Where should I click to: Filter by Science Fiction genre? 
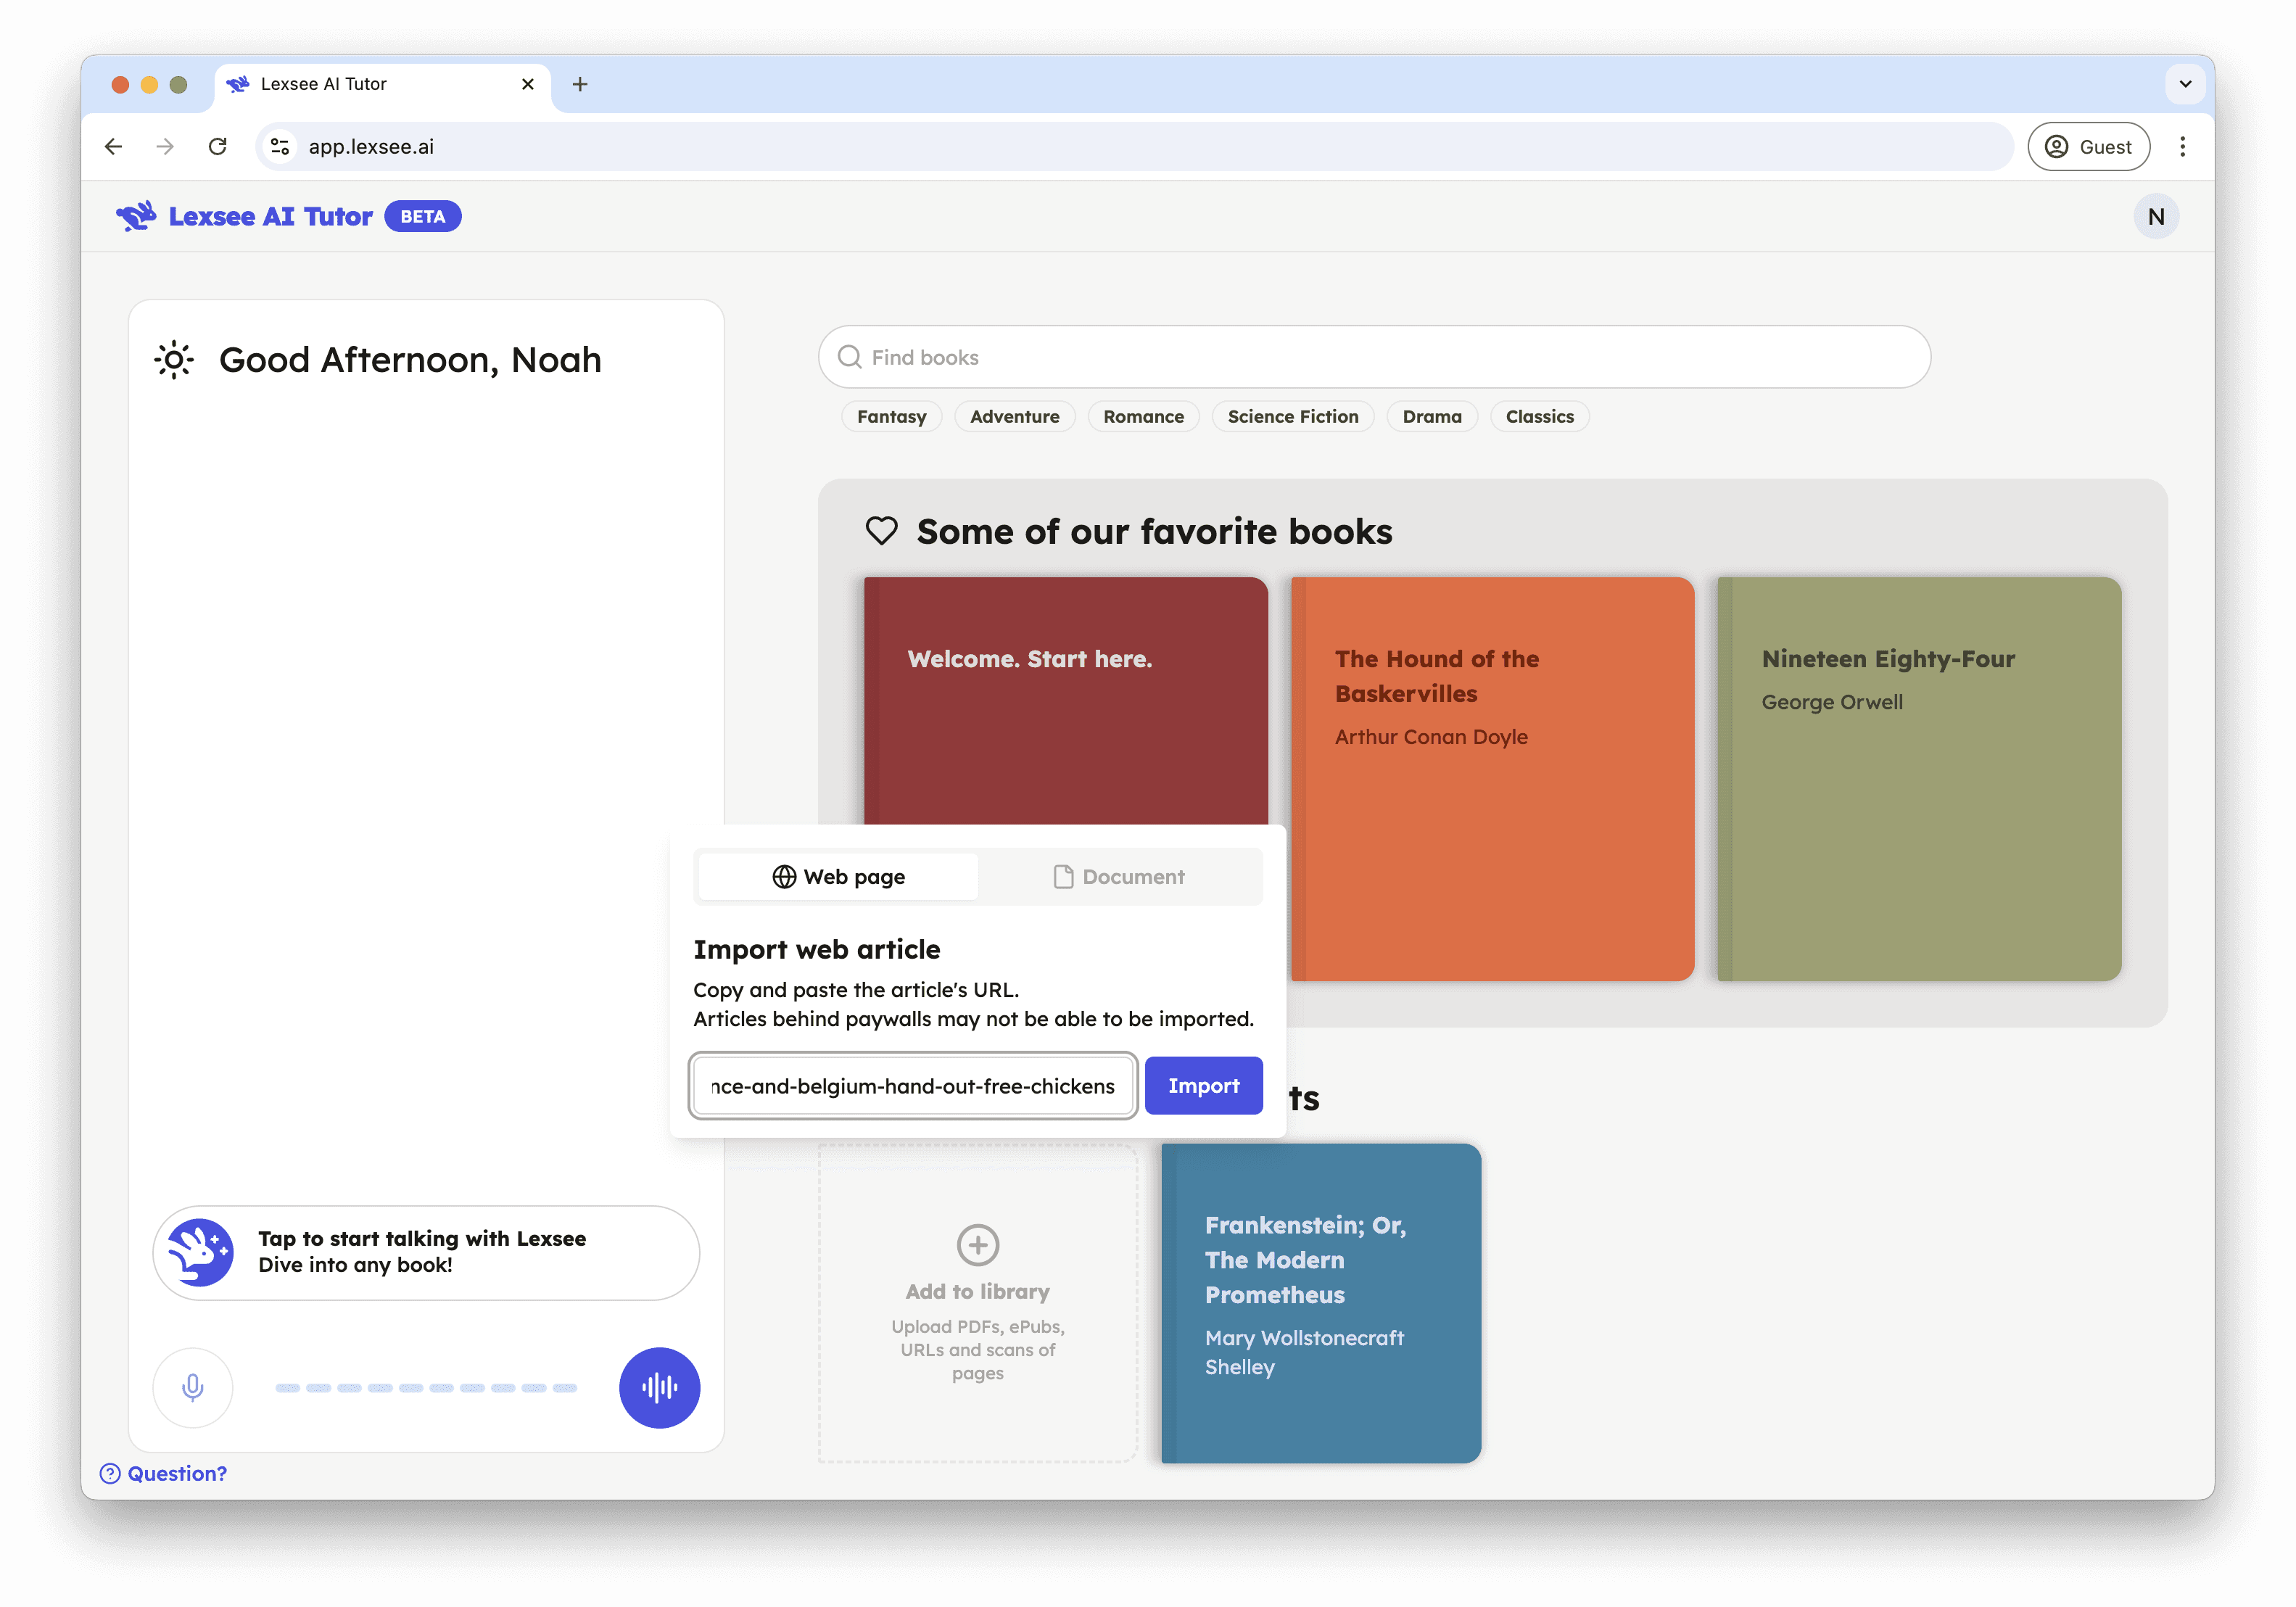1292,416
